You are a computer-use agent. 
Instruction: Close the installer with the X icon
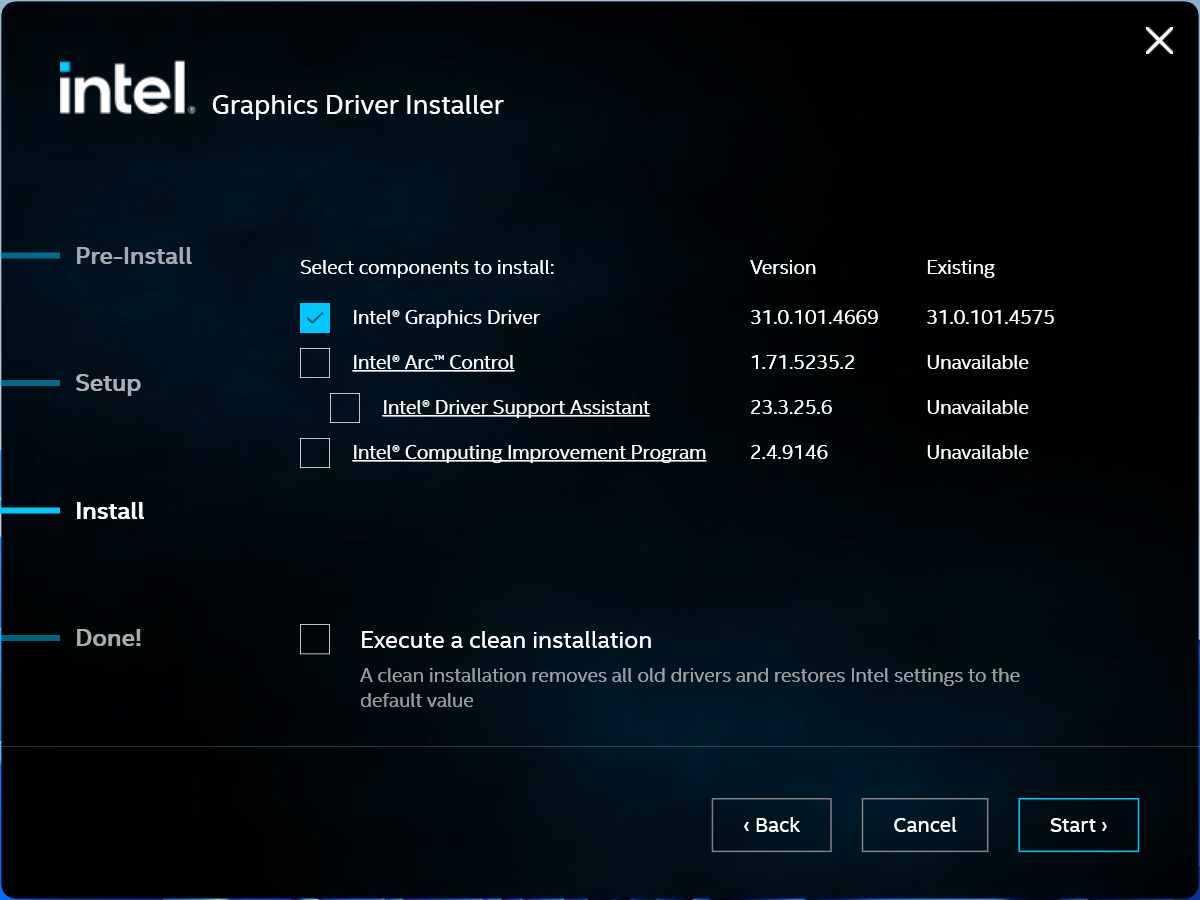click(1159, 41)
